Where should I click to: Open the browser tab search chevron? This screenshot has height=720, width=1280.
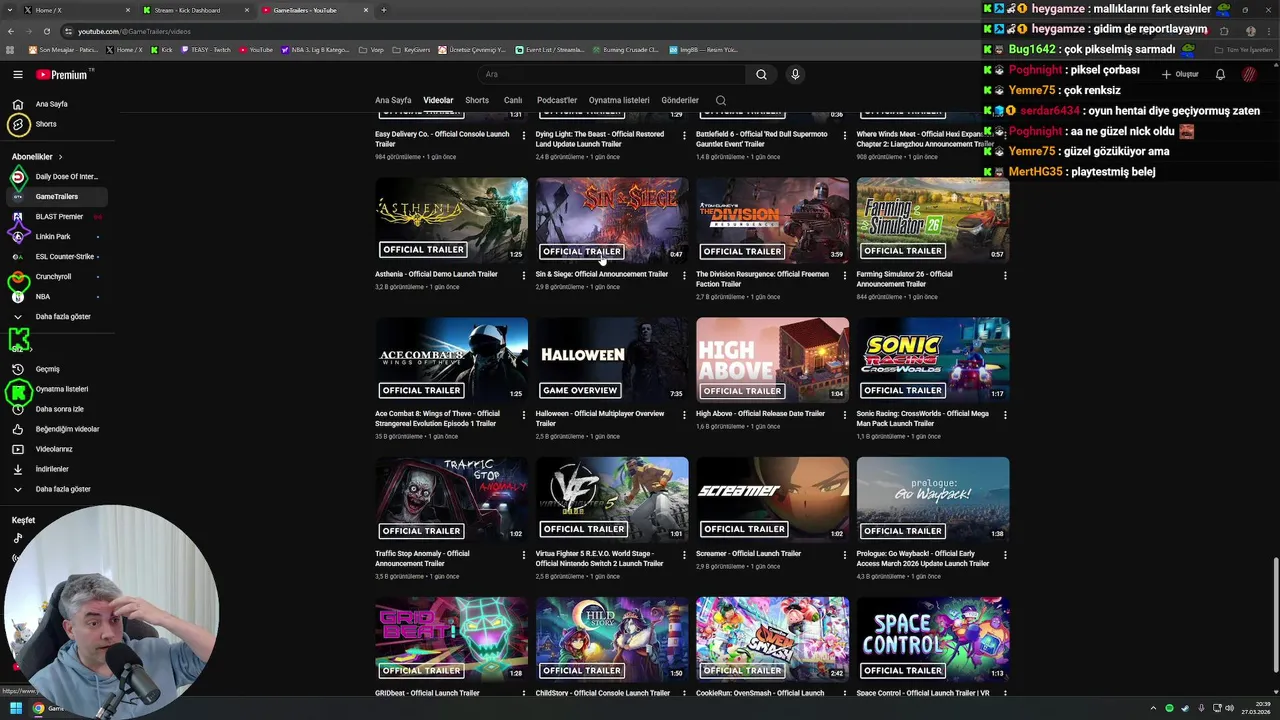[x=11, y=10]
